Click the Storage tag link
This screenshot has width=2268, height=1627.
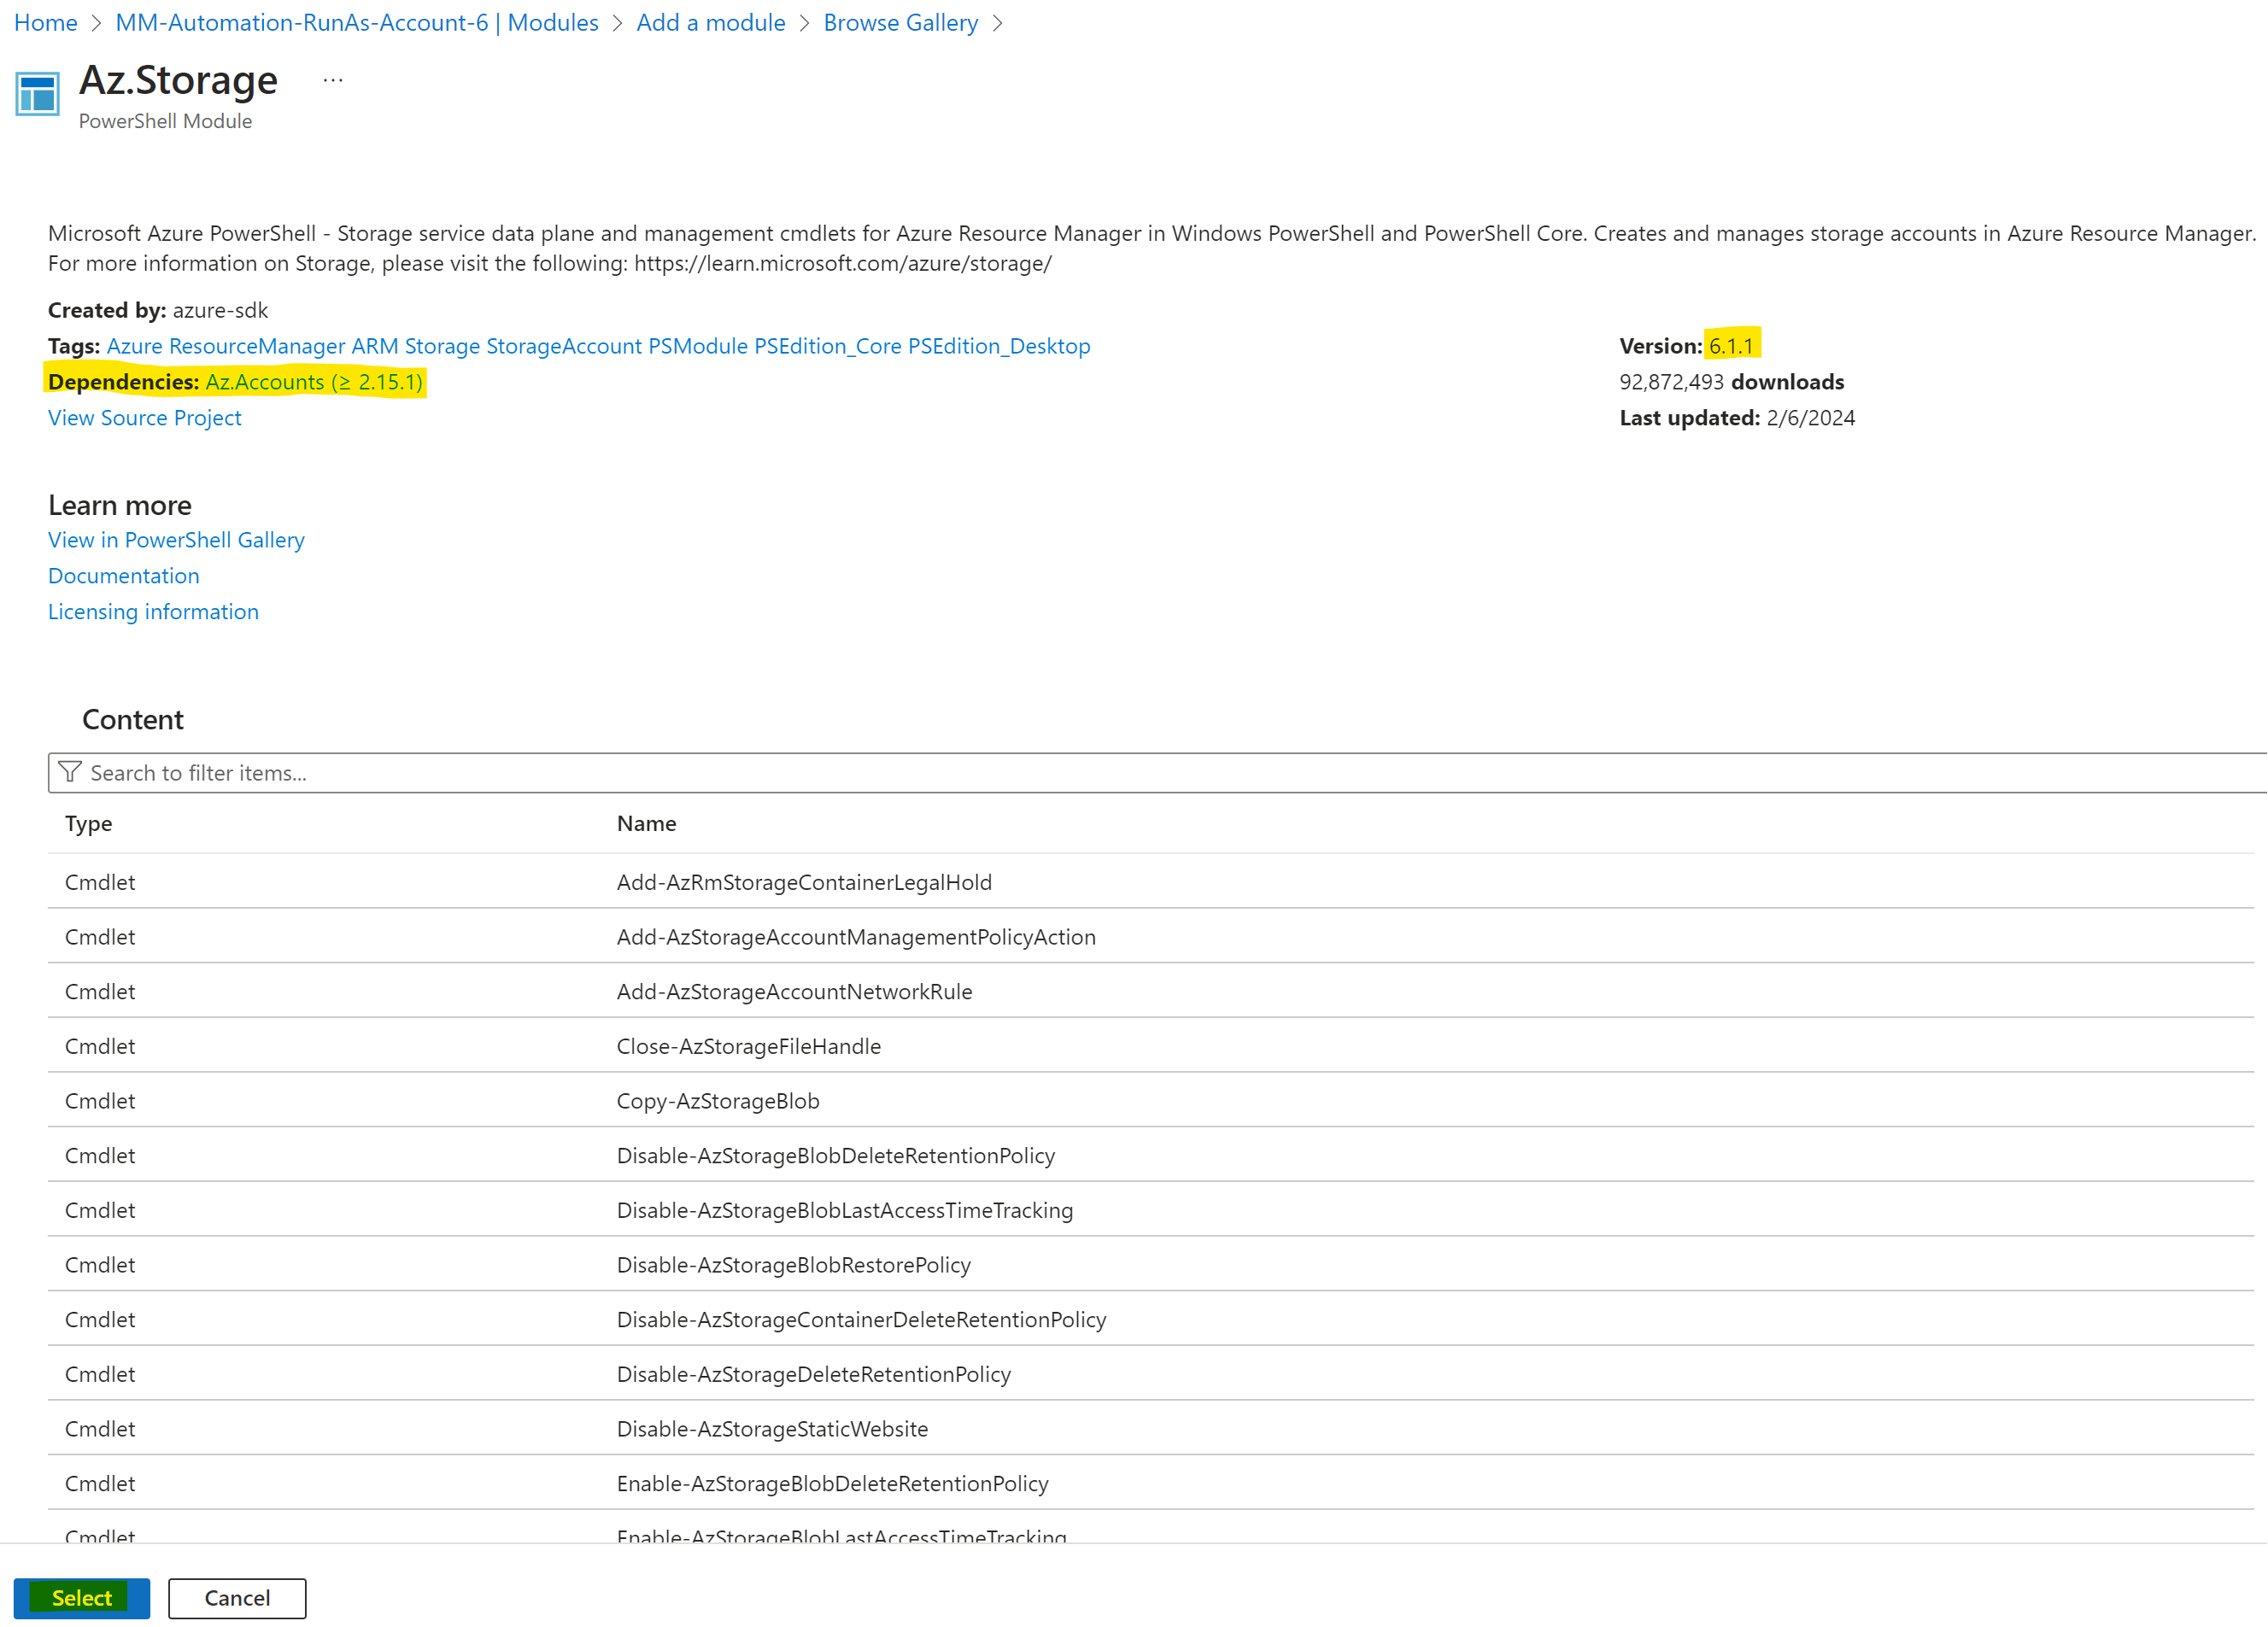click(442, 346)
